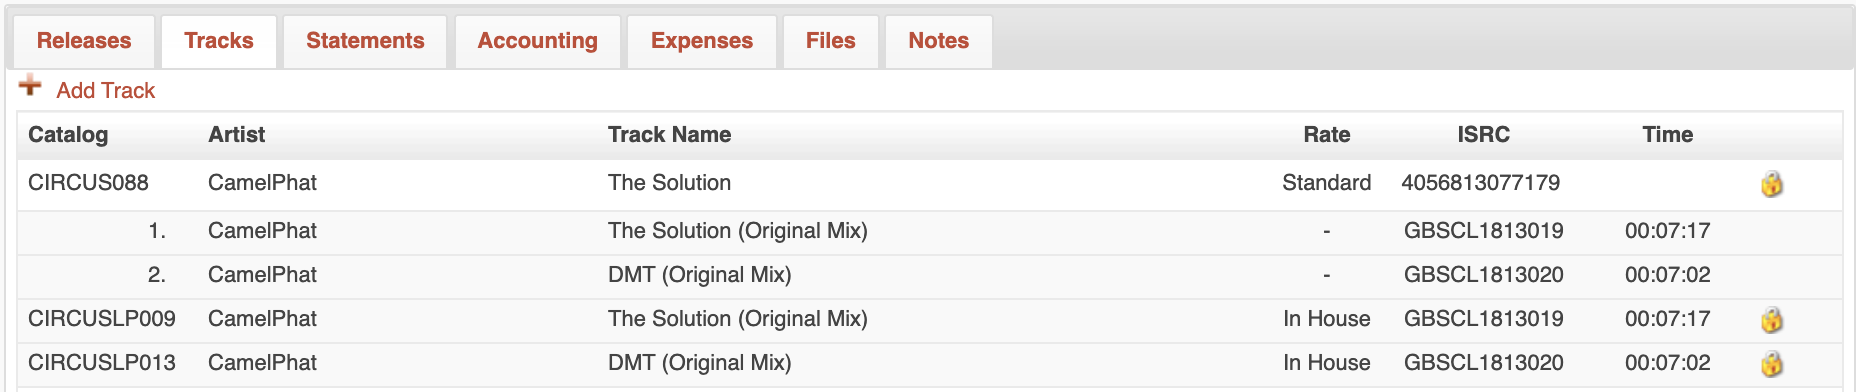Click the Add Track link
The height and width of the screenshot is (392, 1856).
click(x=106, y=91)
